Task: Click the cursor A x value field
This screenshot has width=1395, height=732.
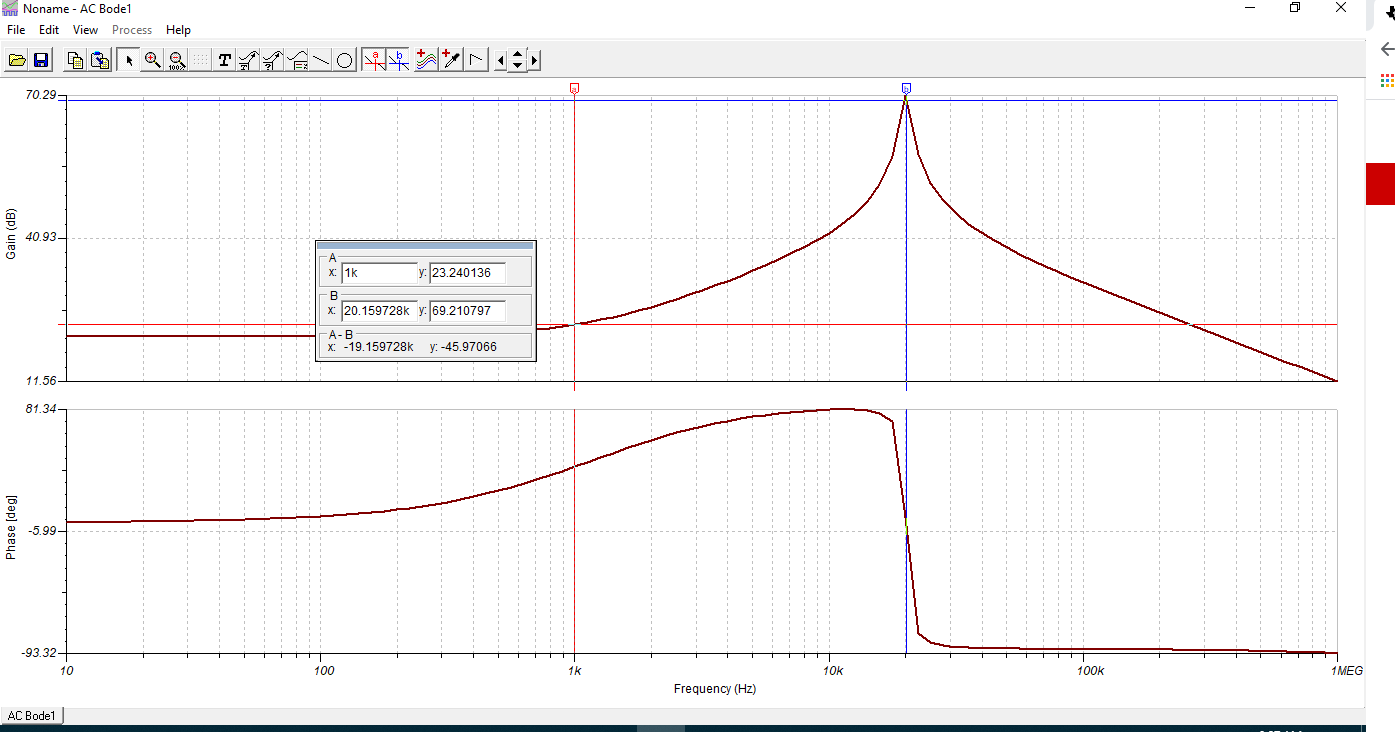Action: pyautogui.click(x=379, y=273)
